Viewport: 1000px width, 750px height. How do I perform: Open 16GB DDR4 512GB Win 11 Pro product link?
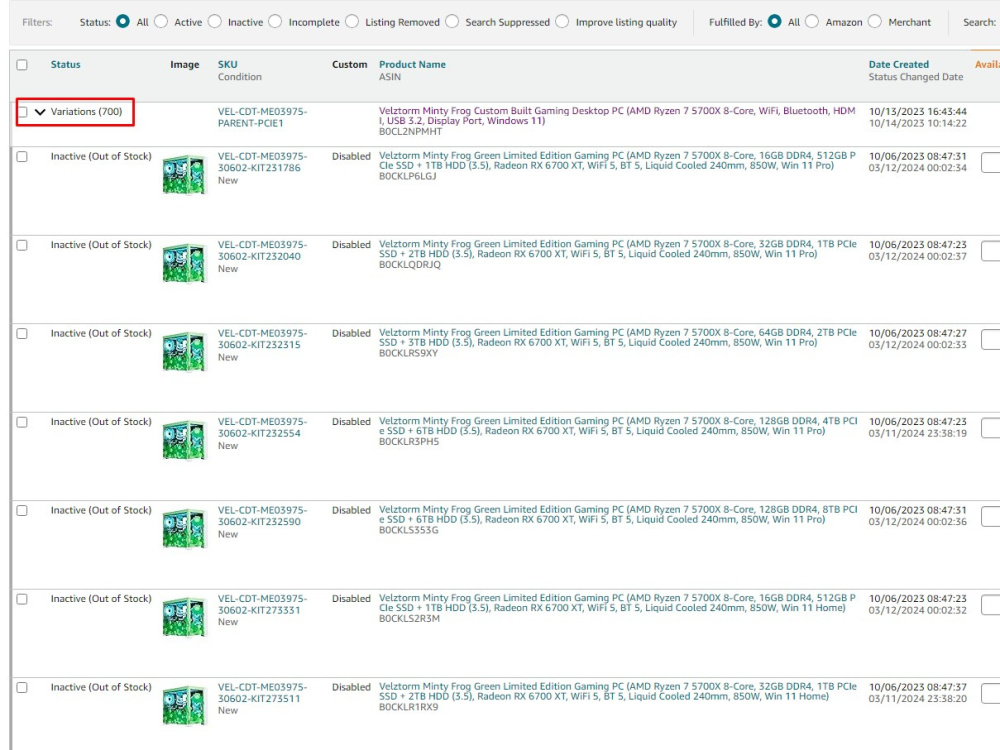pos(617,160)
